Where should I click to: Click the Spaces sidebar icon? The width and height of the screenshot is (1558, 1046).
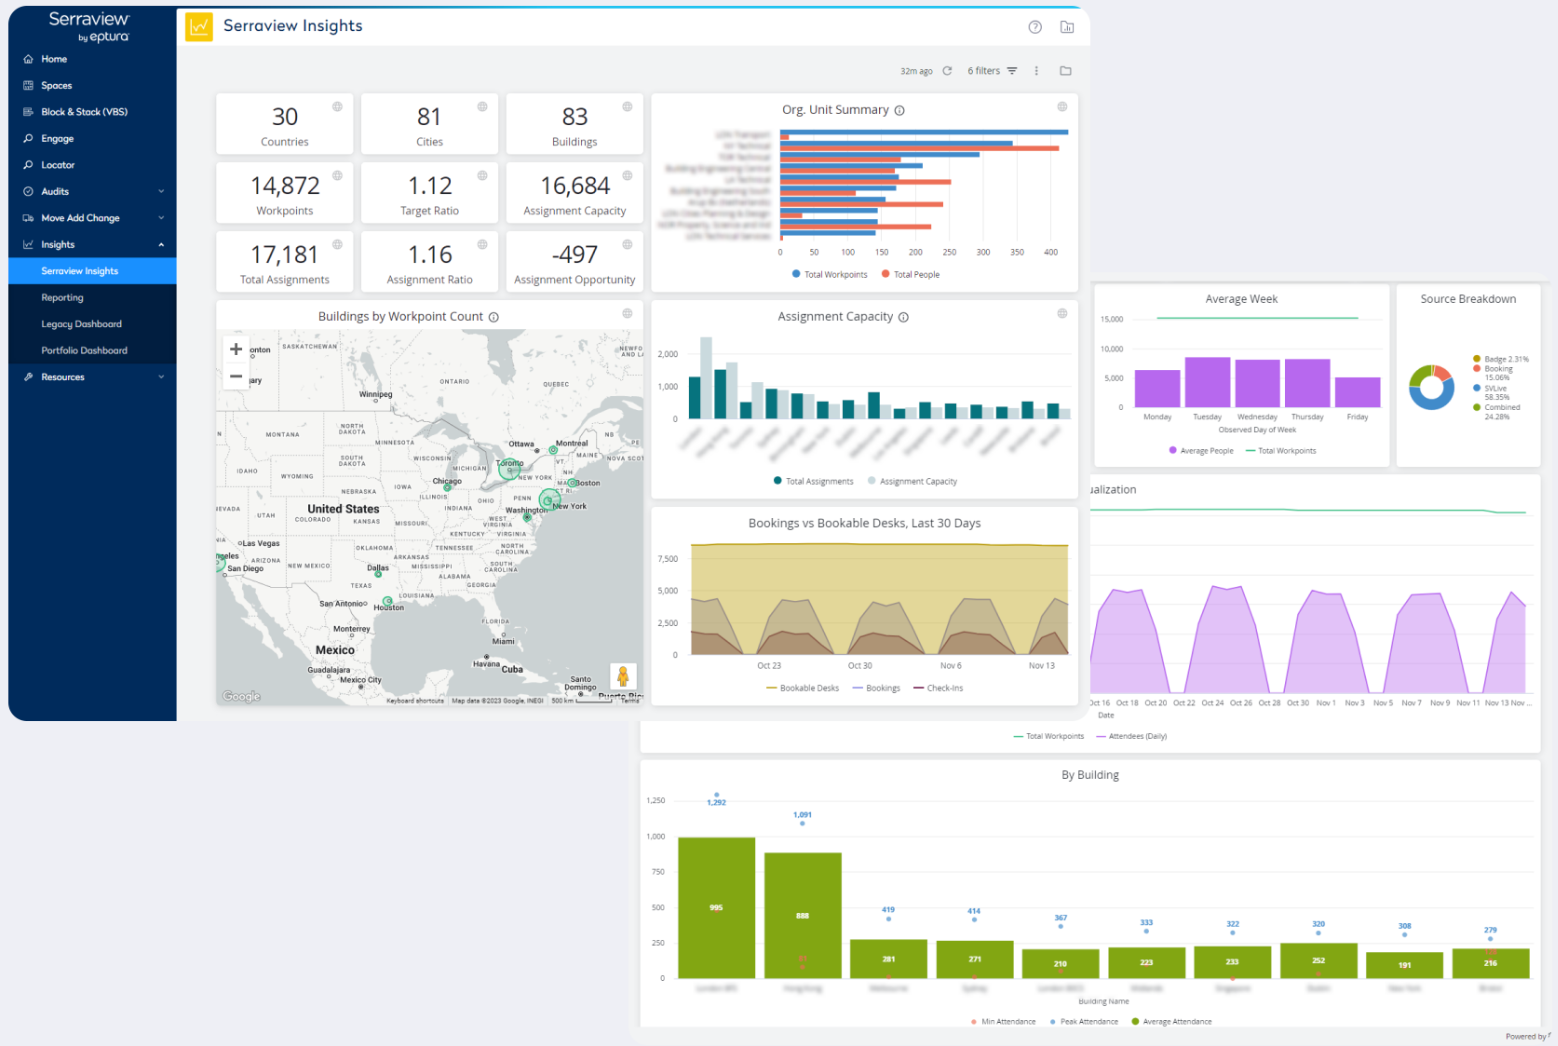pyautogui.click(x=28, y=86)
